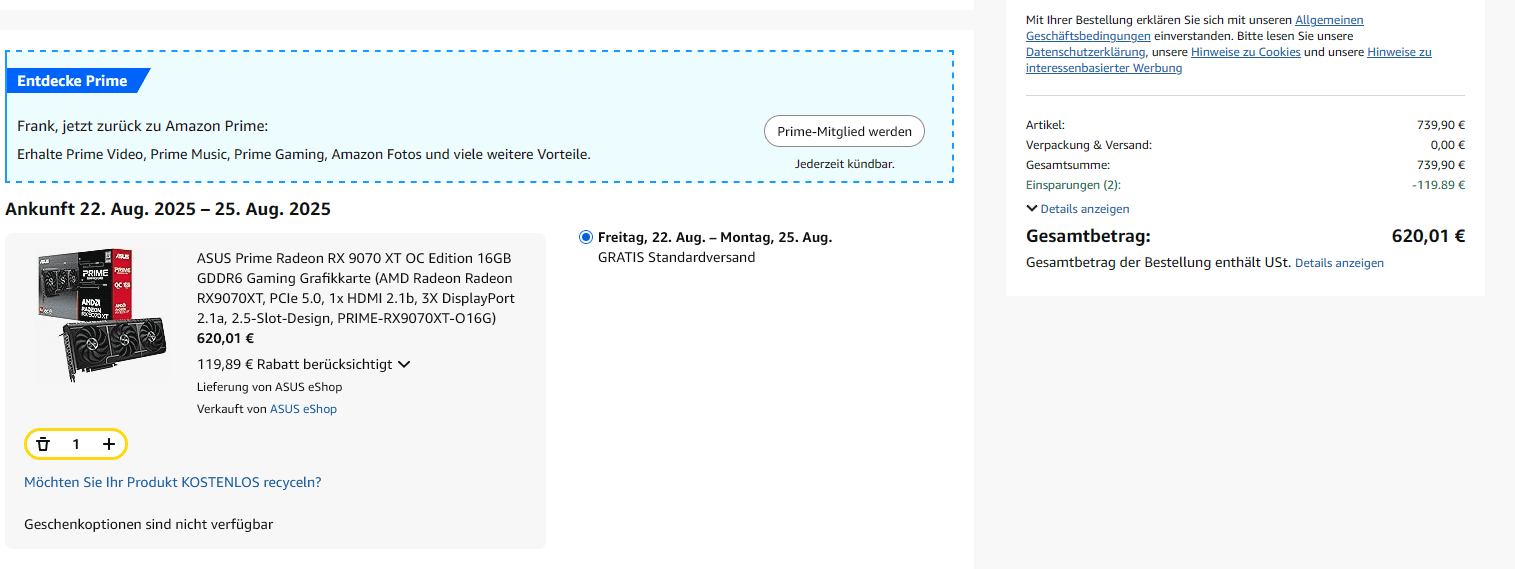Click the Einsparungen (2) label
Screen dimensions: 1515x569
[1073, 185]
